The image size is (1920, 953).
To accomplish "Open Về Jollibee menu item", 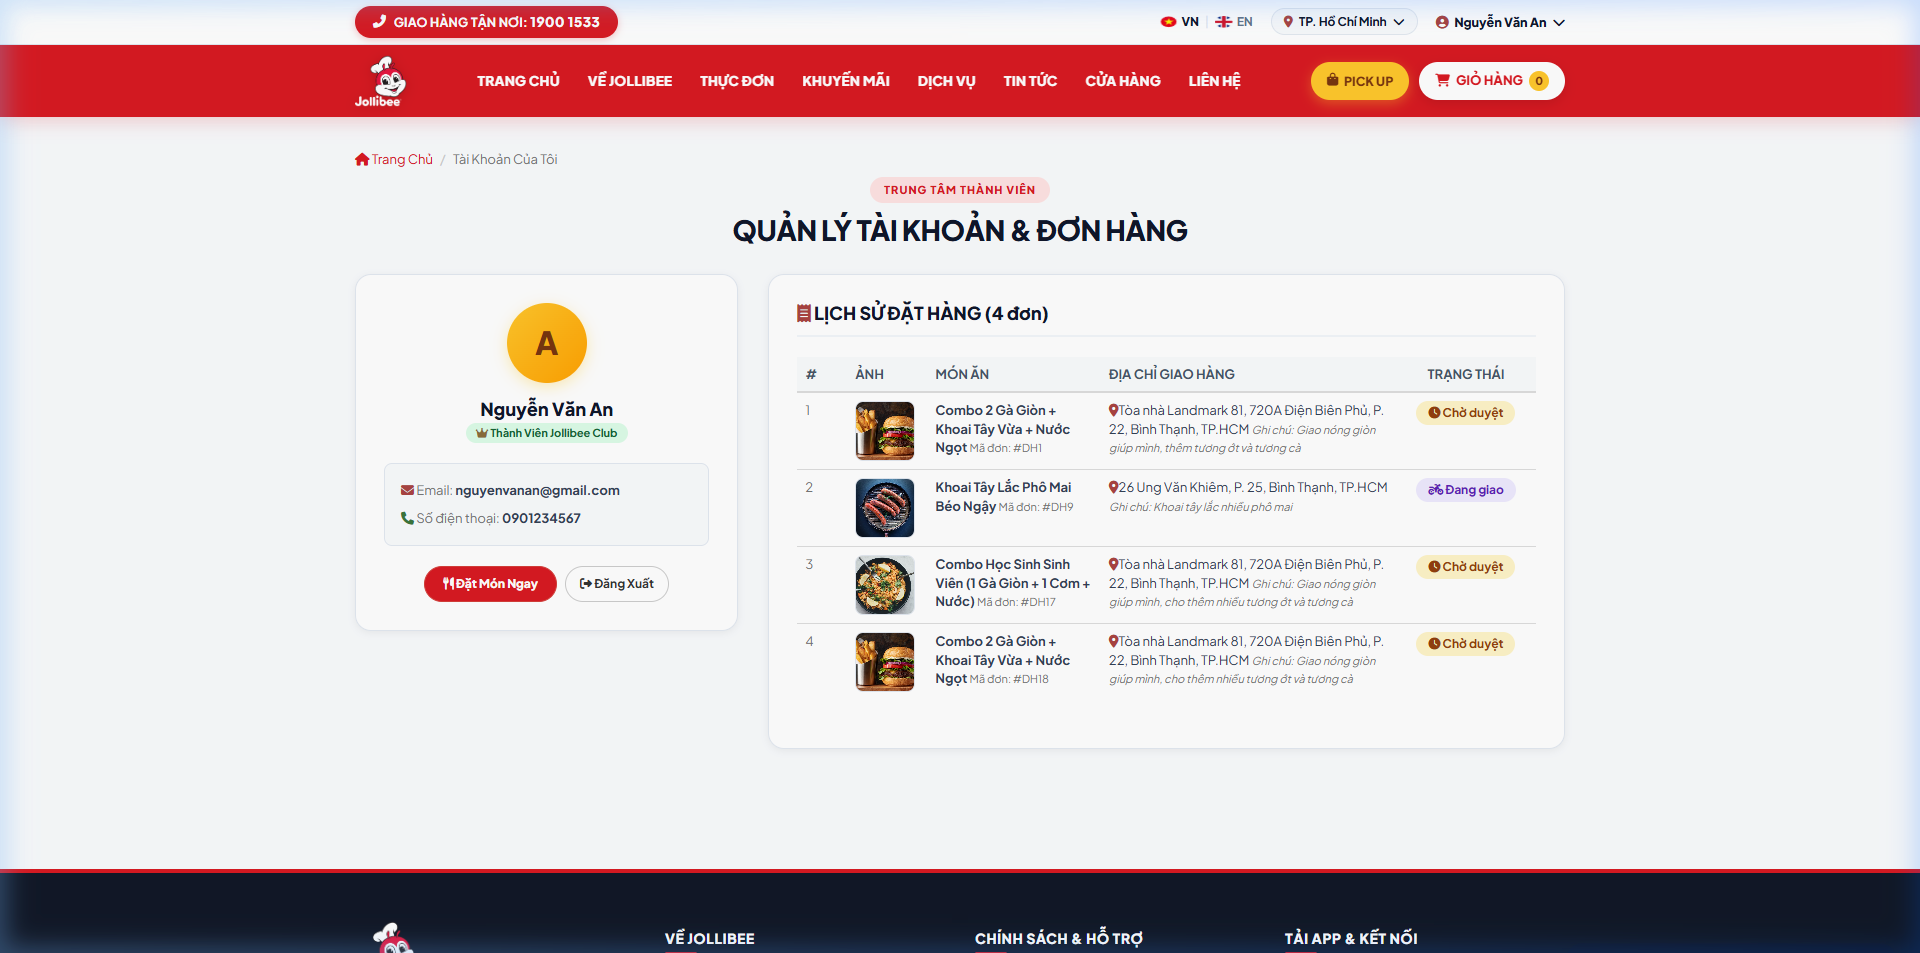I will (630, 81).
